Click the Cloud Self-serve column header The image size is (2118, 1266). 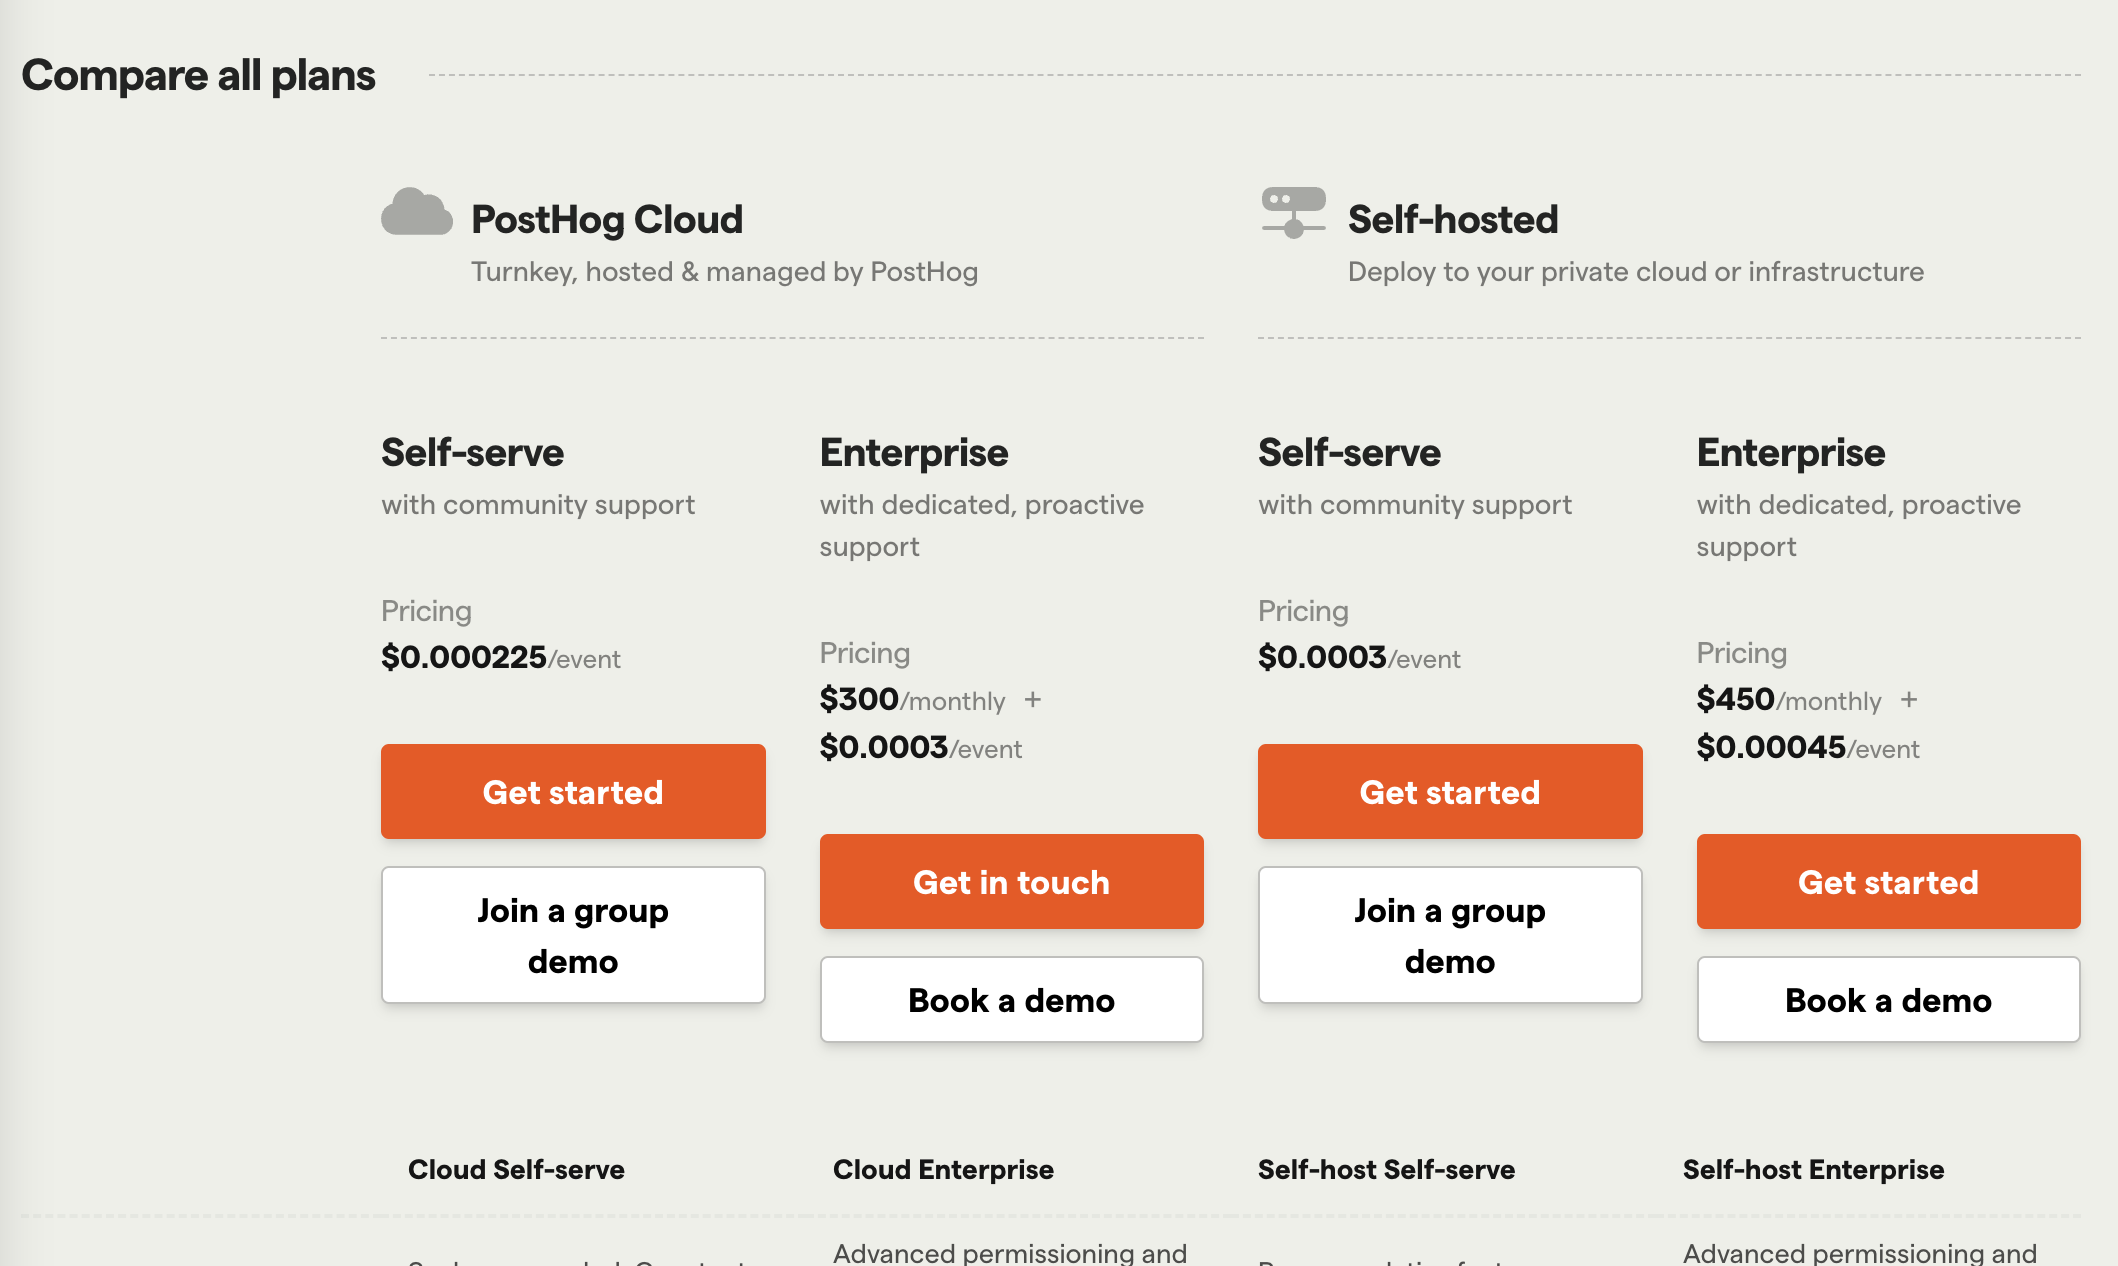click(x=516, y=1169)
